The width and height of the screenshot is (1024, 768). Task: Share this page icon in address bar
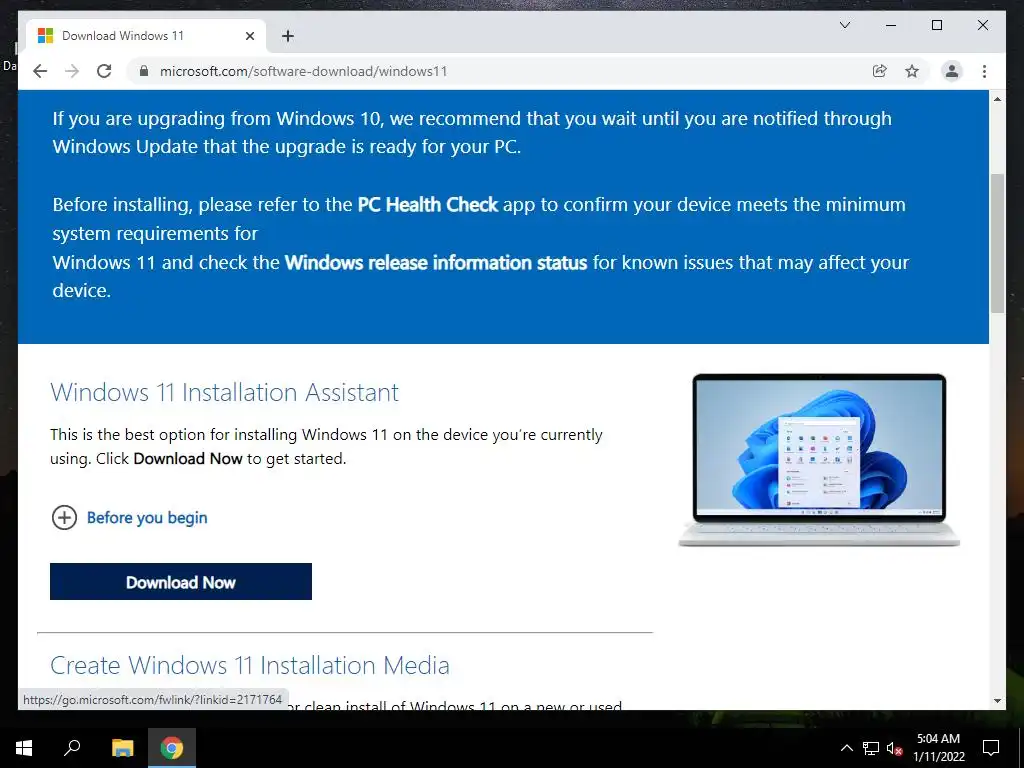coord(880,71)
